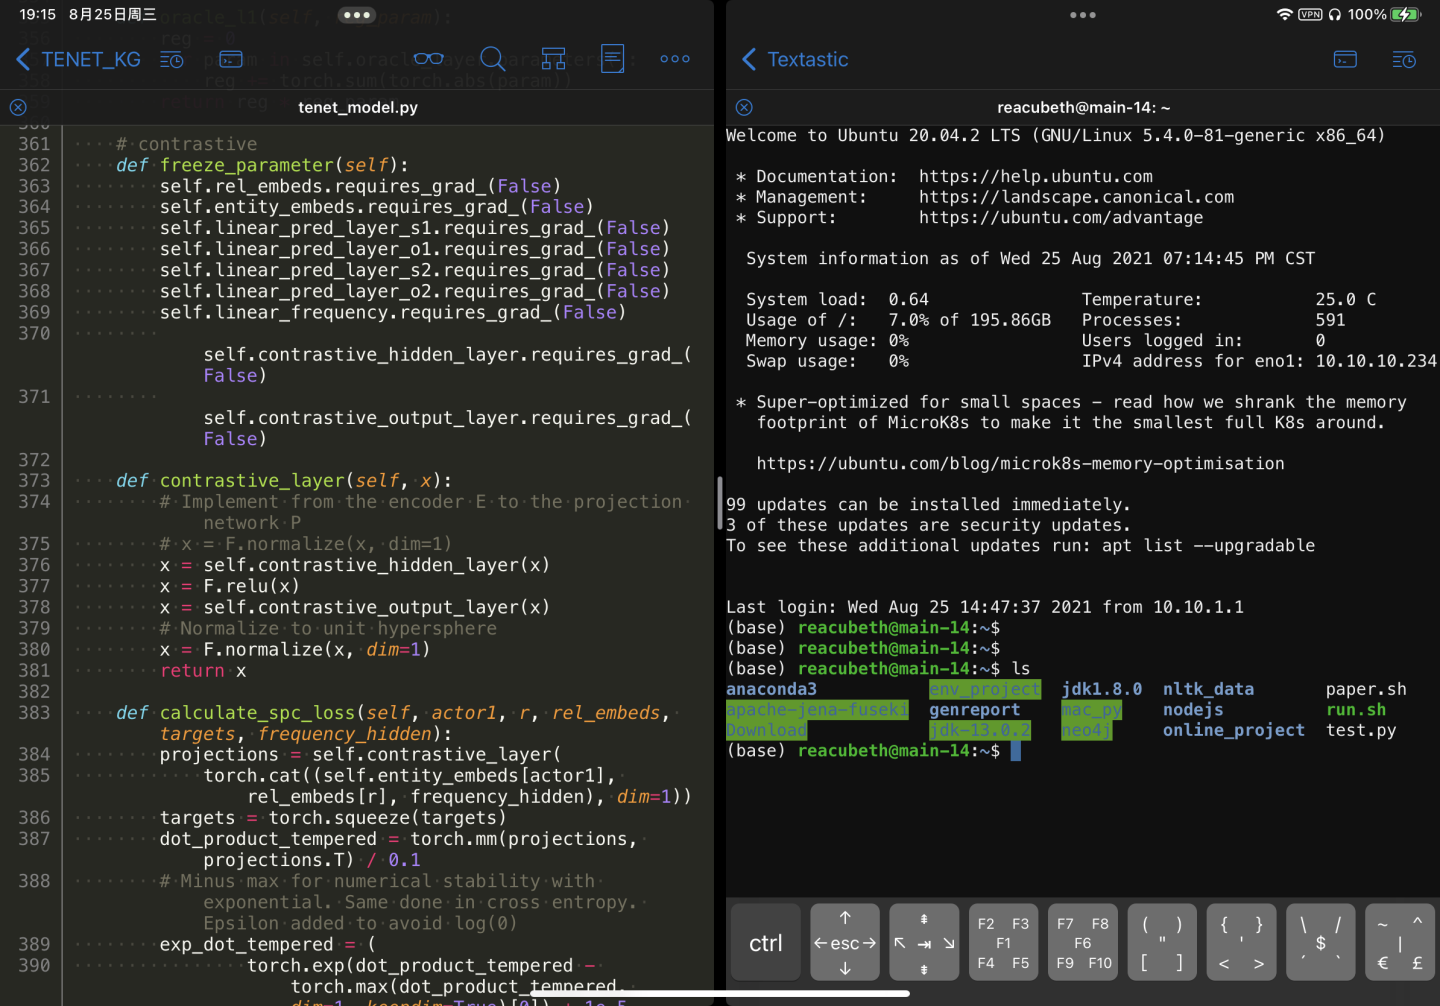Click the terminal cursor after last prompt
Viewport: 1440px width, 1006px height.
(1015, 751)
